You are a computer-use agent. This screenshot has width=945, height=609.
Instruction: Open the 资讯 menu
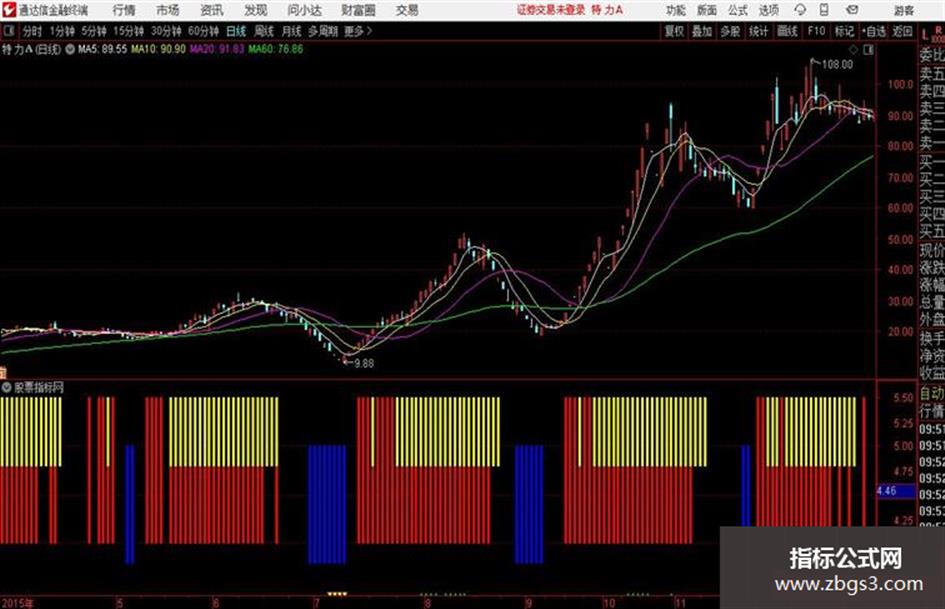tap(212, 10)
